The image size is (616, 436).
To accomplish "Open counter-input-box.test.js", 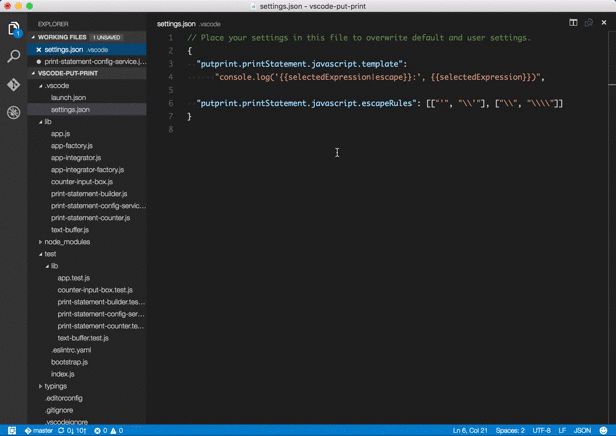I will (95, 290).
